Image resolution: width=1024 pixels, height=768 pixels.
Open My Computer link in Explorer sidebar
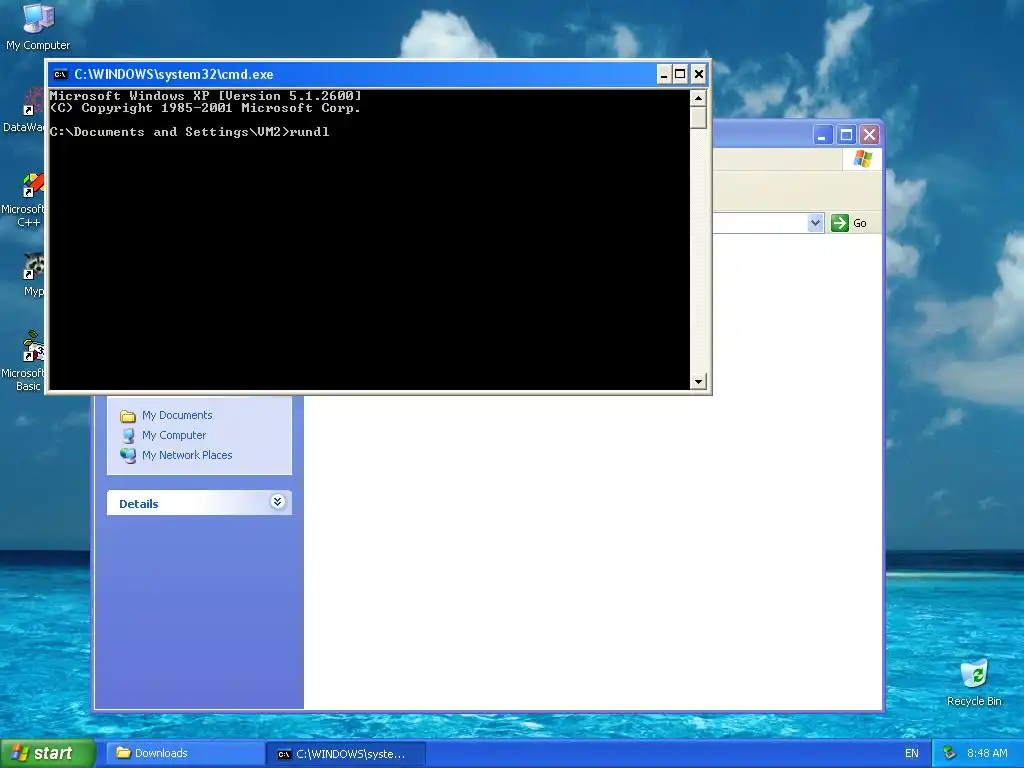(x=174, y=435)
